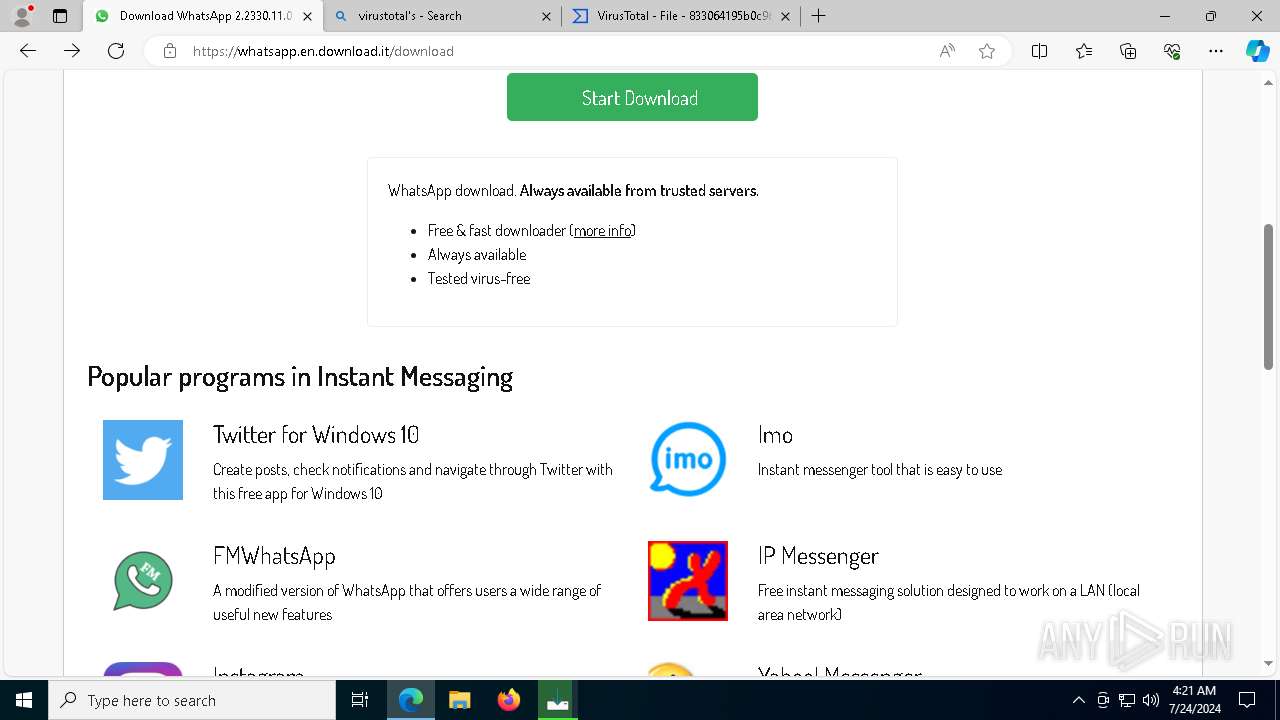Switch to the virustotal's Search tab
The height and width of the screenshot is (720, 1280).
tap(443, 16)
